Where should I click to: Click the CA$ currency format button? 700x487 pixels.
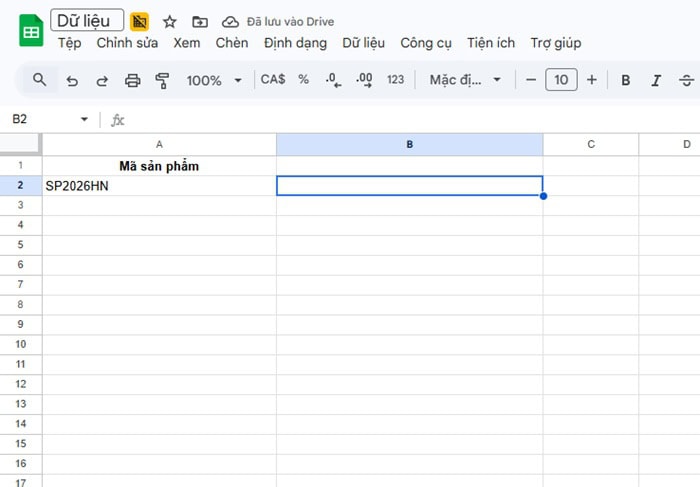coord(272,80)
